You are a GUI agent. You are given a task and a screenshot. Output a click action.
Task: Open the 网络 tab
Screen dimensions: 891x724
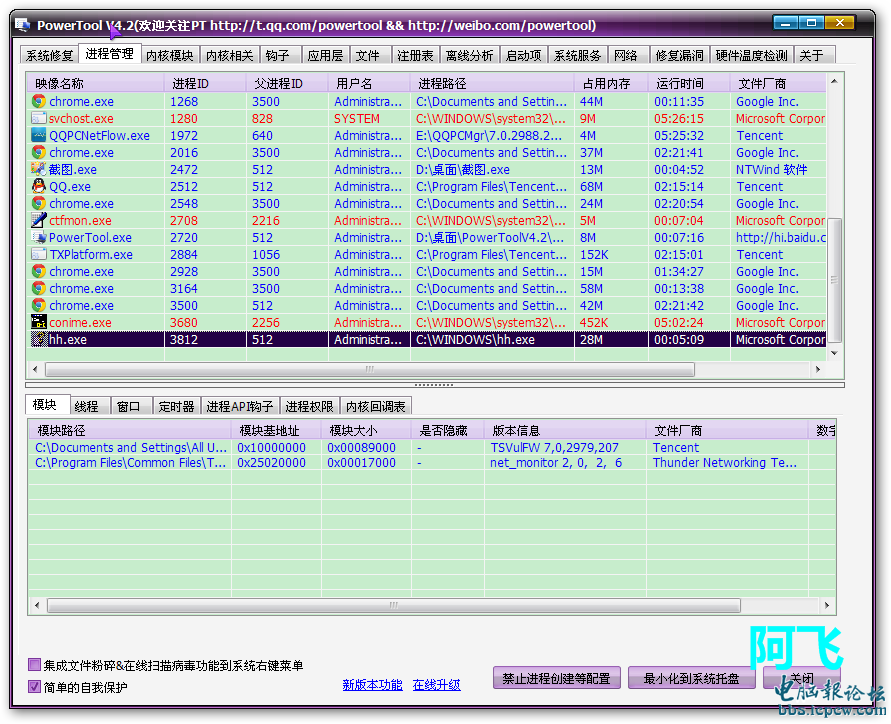click(x=626, y=55)
